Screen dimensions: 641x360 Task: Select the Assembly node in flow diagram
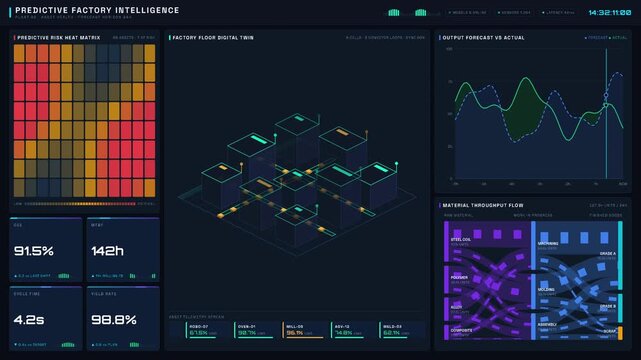click(533, 327)
